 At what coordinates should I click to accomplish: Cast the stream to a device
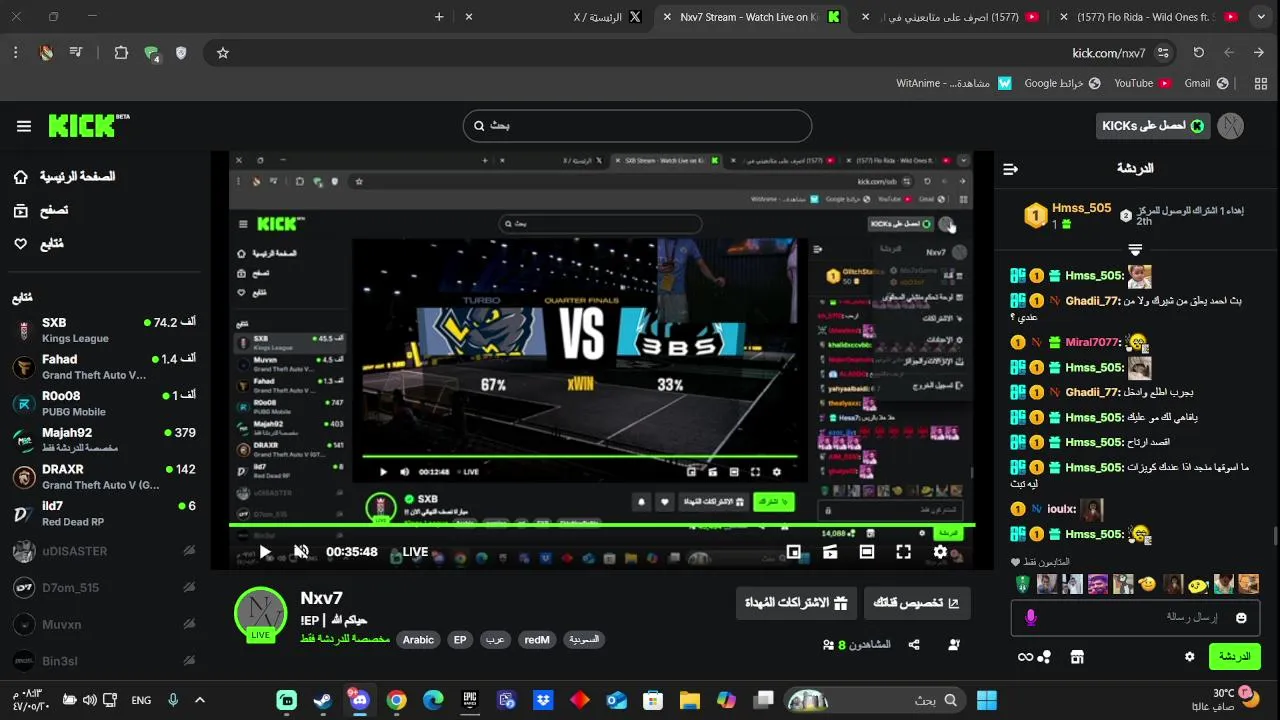(830, 552)
